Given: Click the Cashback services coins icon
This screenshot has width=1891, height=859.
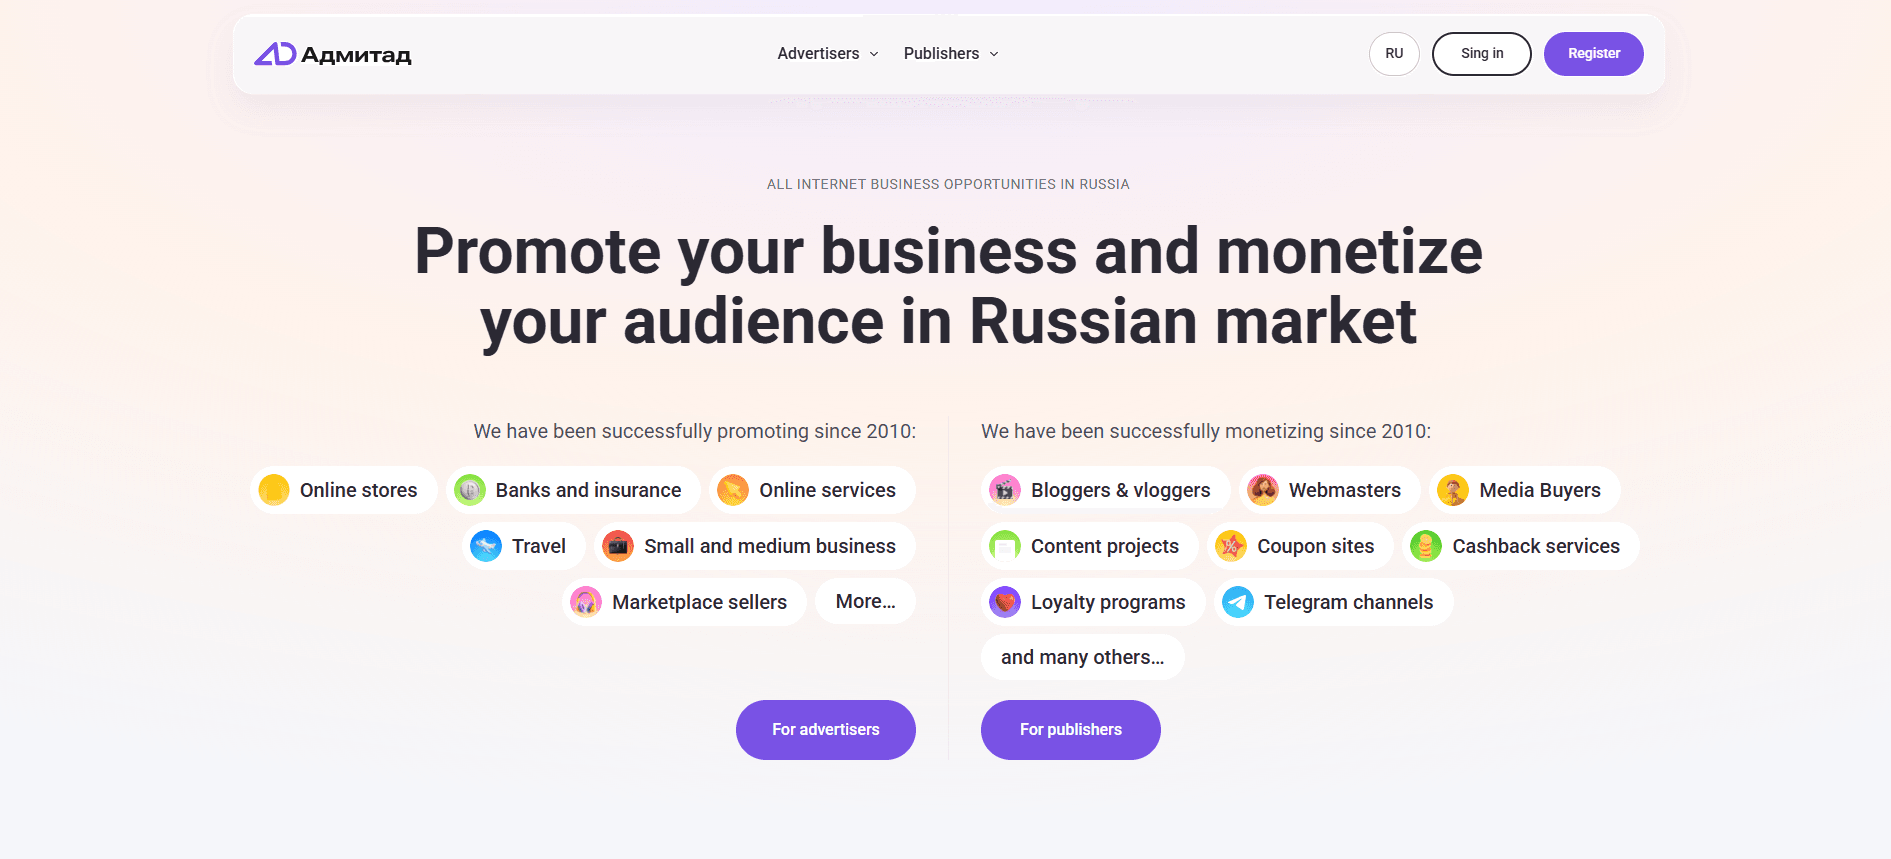Looking at the screenshot, I should coord(1426,546).
